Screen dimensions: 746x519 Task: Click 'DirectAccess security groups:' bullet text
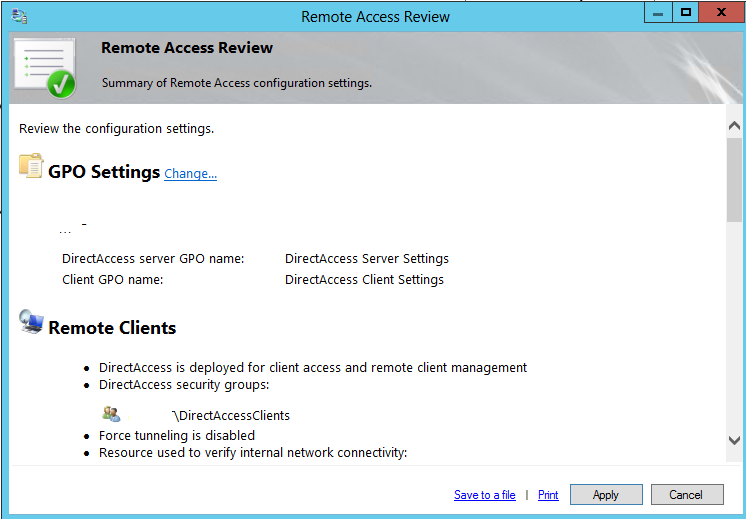184,384
